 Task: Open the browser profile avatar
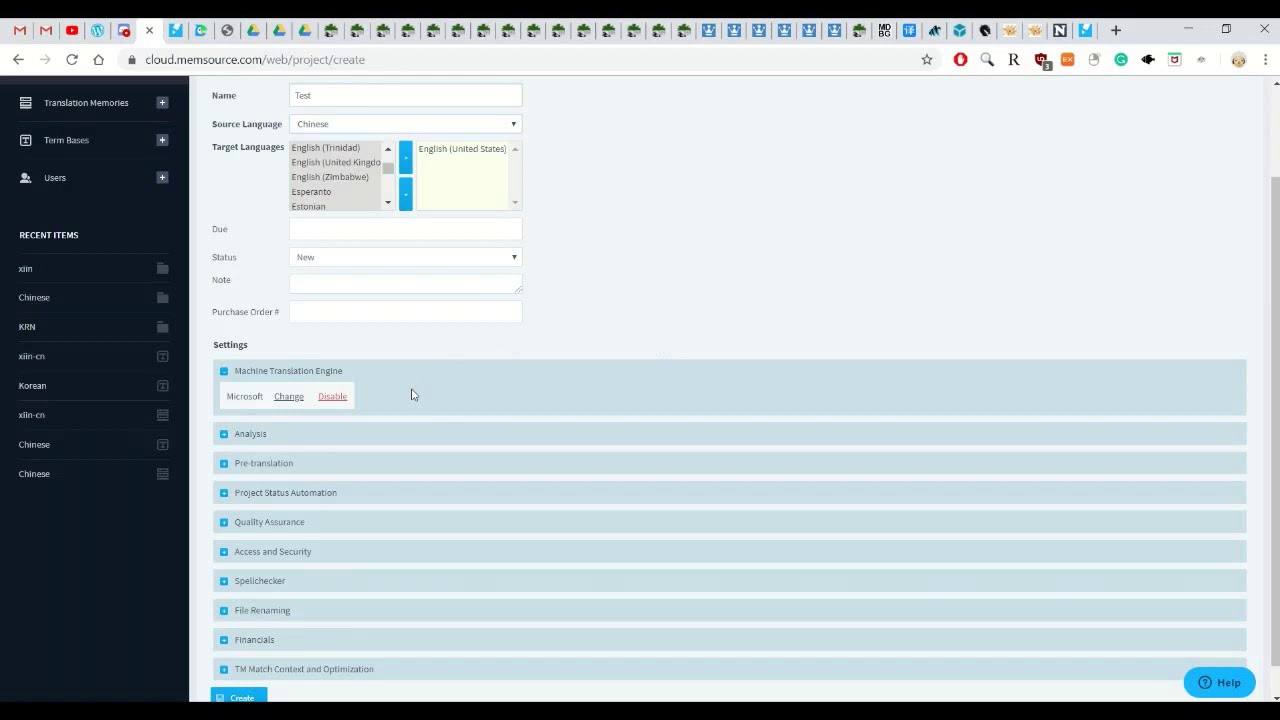(x=1239, y=60)
